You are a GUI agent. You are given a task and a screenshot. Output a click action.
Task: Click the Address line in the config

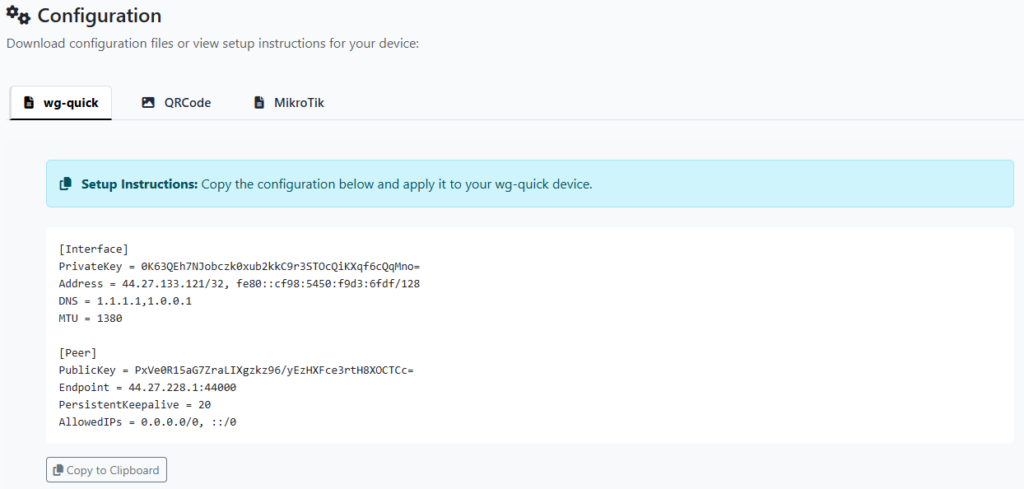pyautogui.click(x=239, y=283)
